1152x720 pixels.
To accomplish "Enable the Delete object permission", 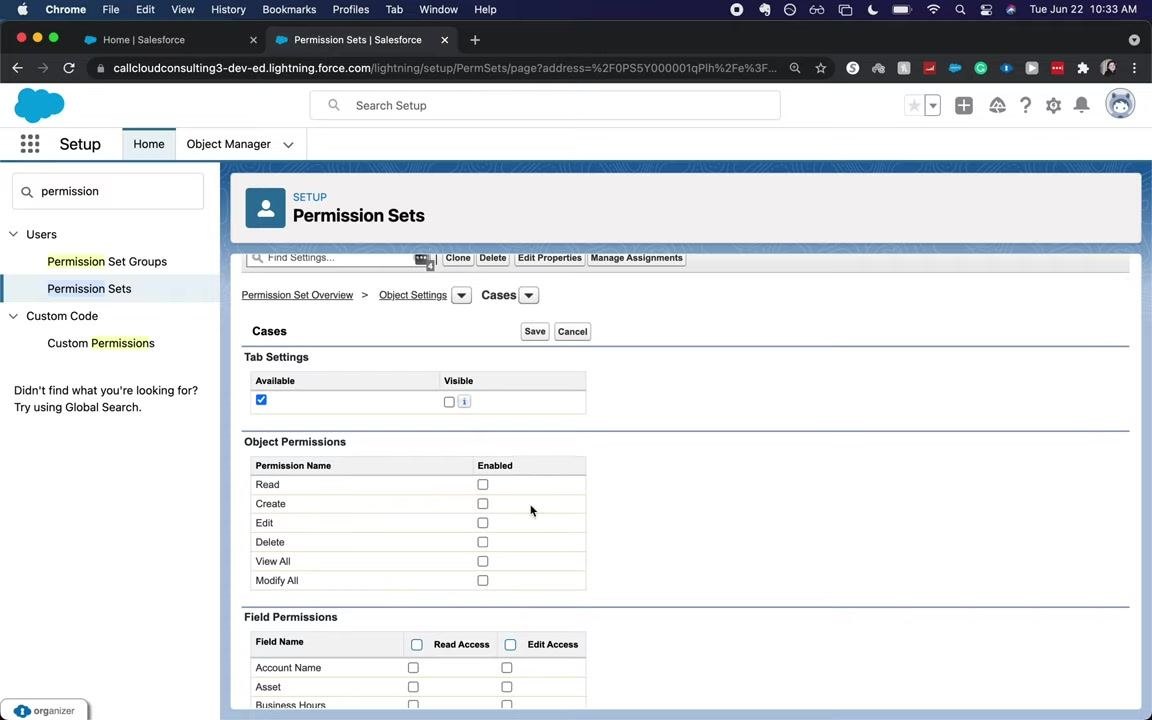I will pos(483,542).
